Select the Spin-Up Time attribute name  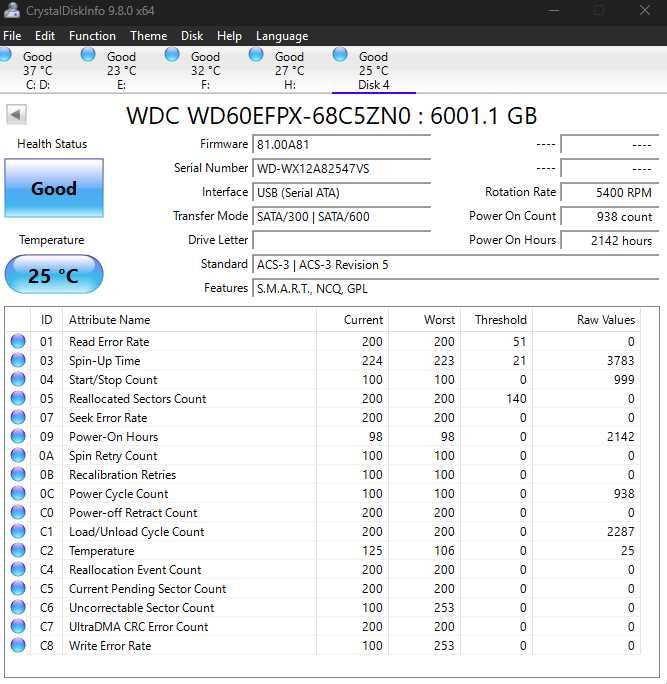pos(105,361)
